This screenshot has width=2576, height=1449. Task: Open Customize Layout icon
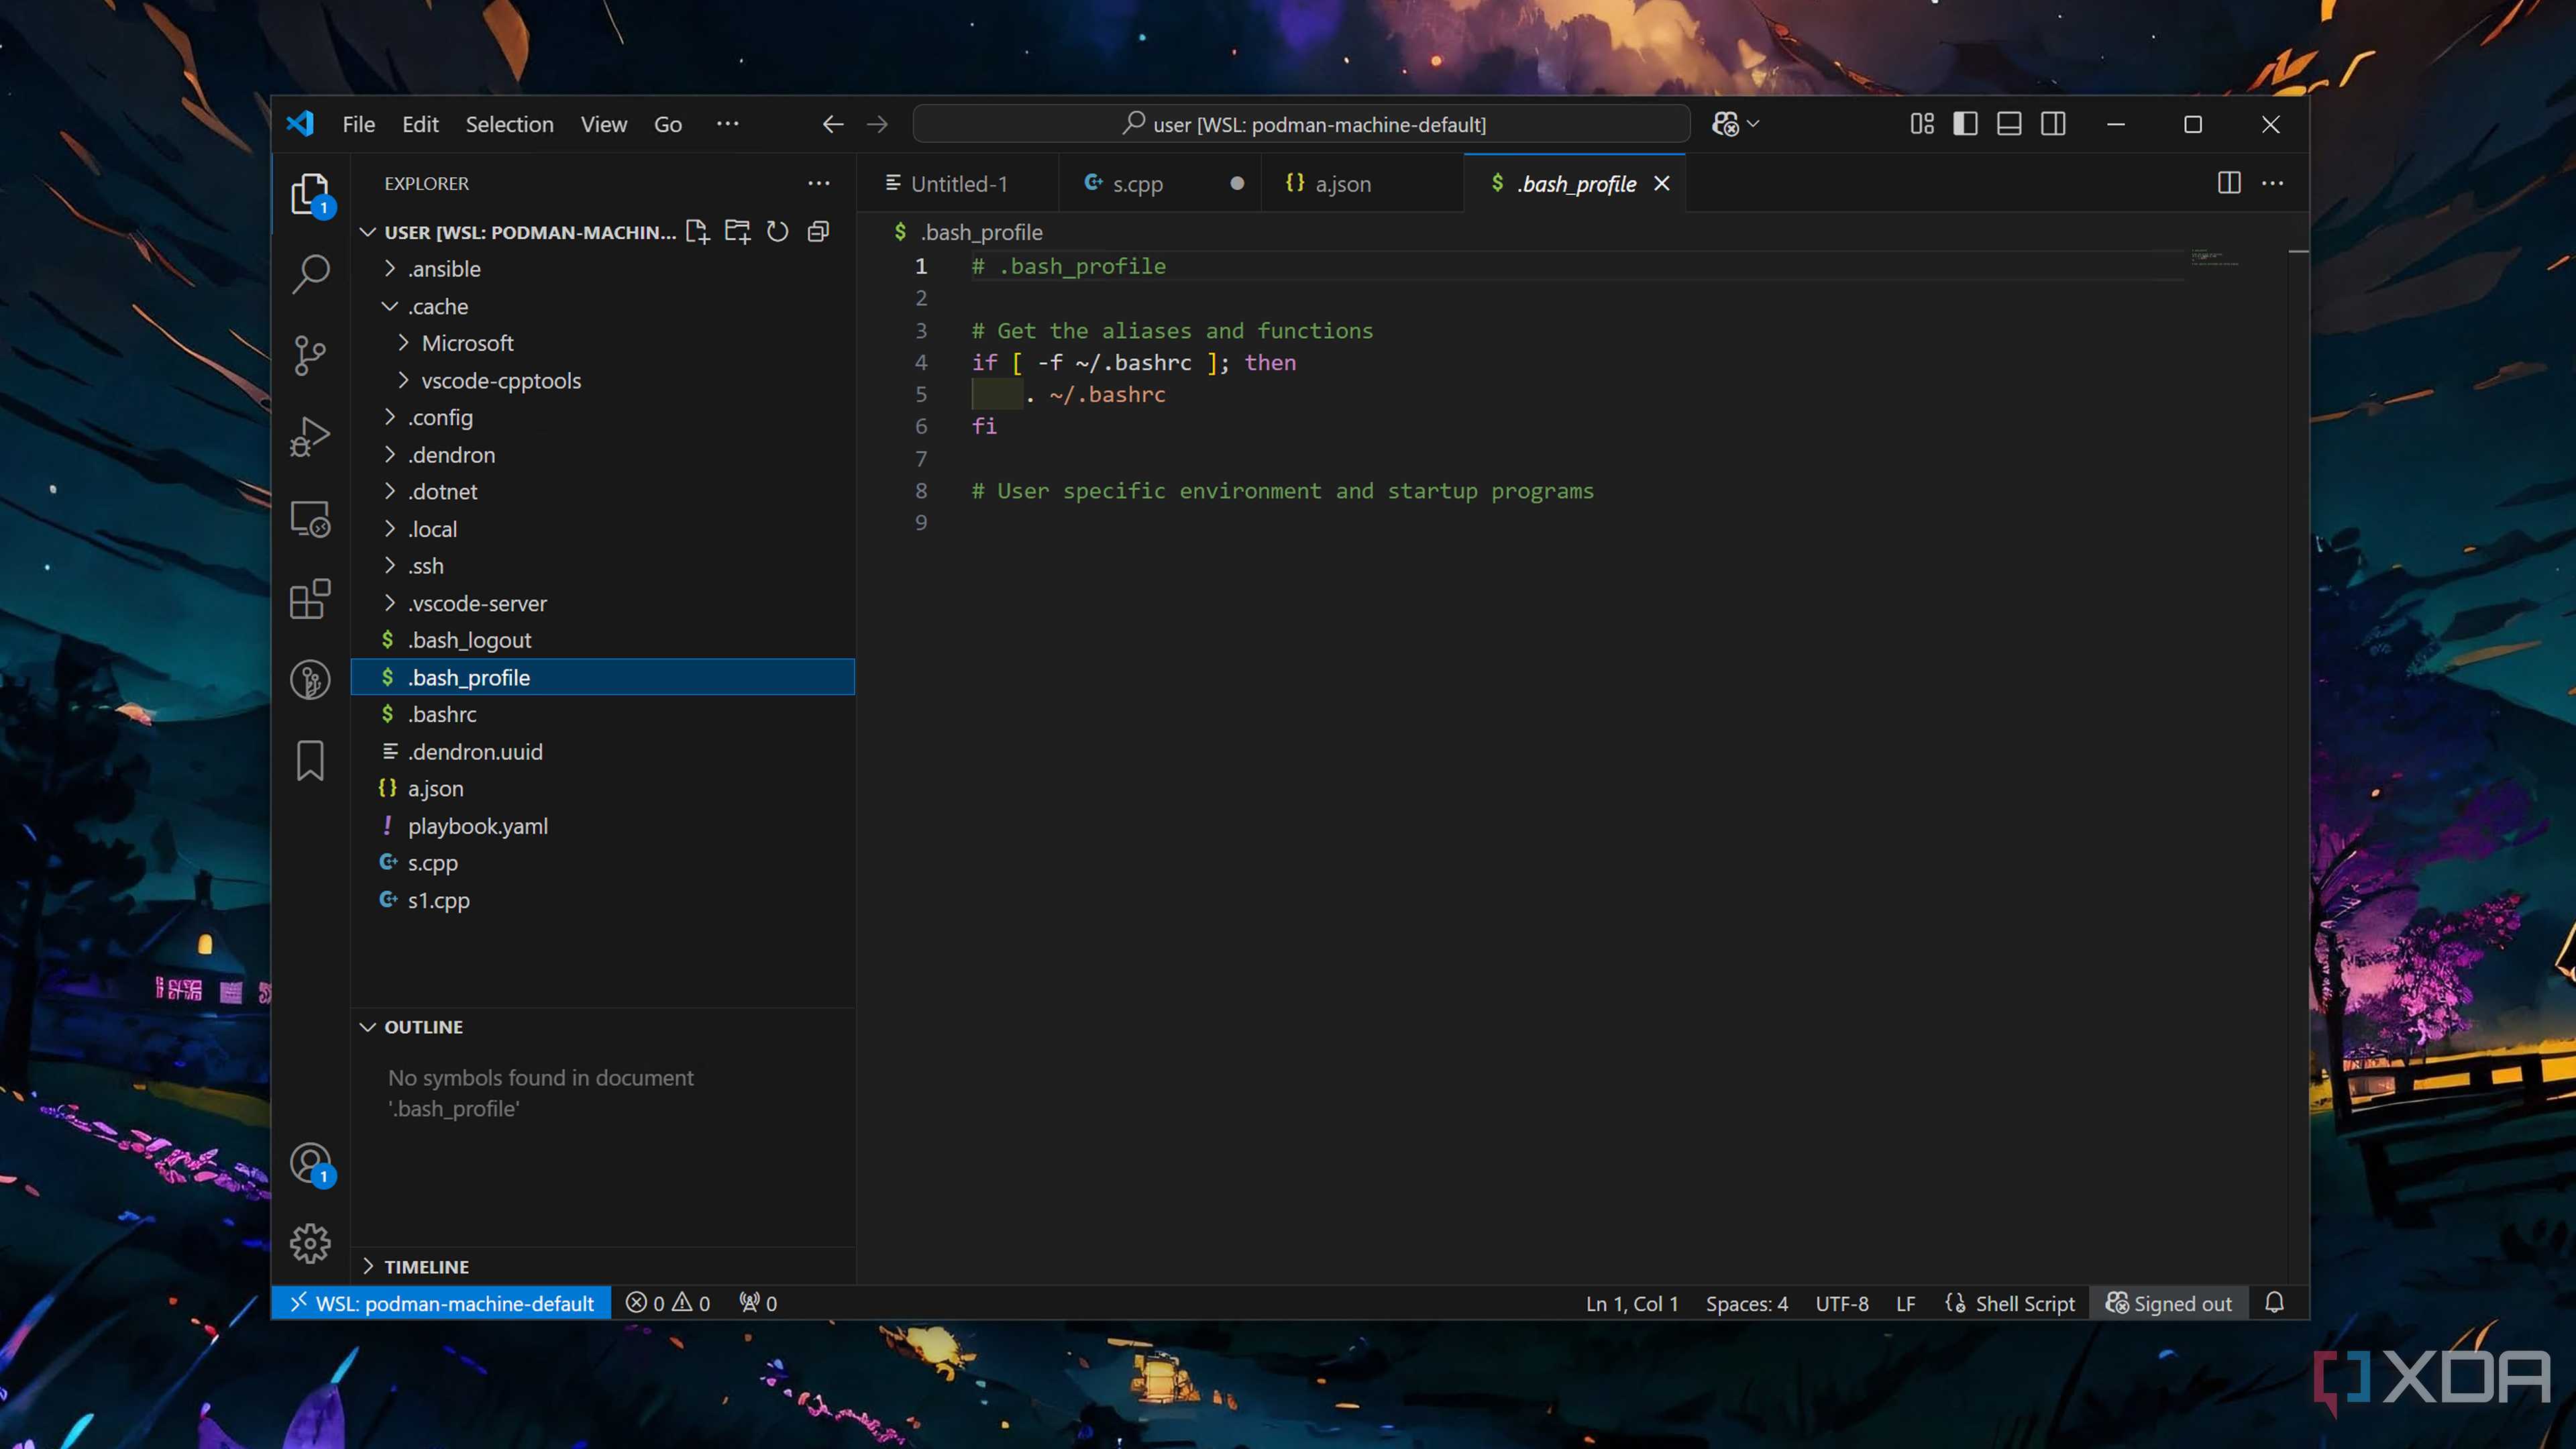click(1922, 124)
